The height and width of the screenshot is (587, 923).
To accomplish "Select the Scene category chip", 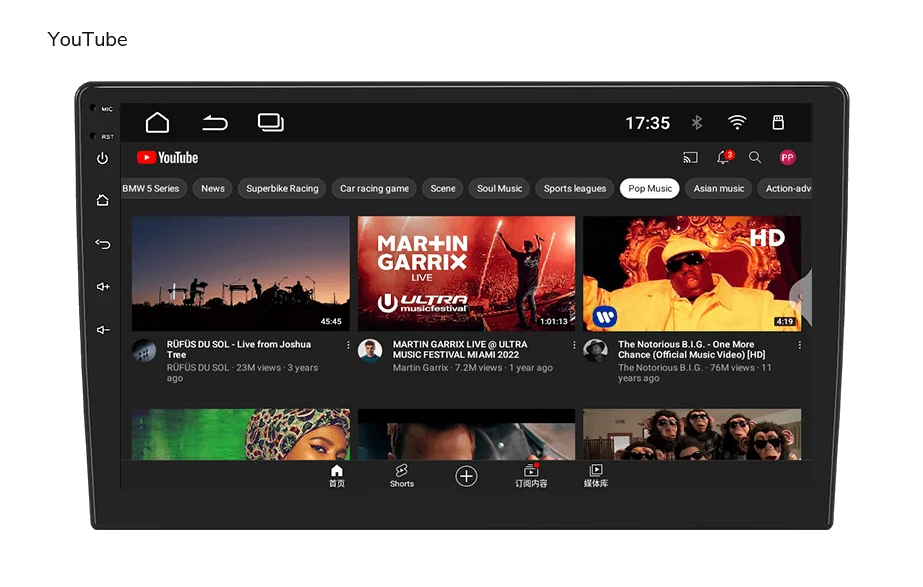I will coord(443,188).
